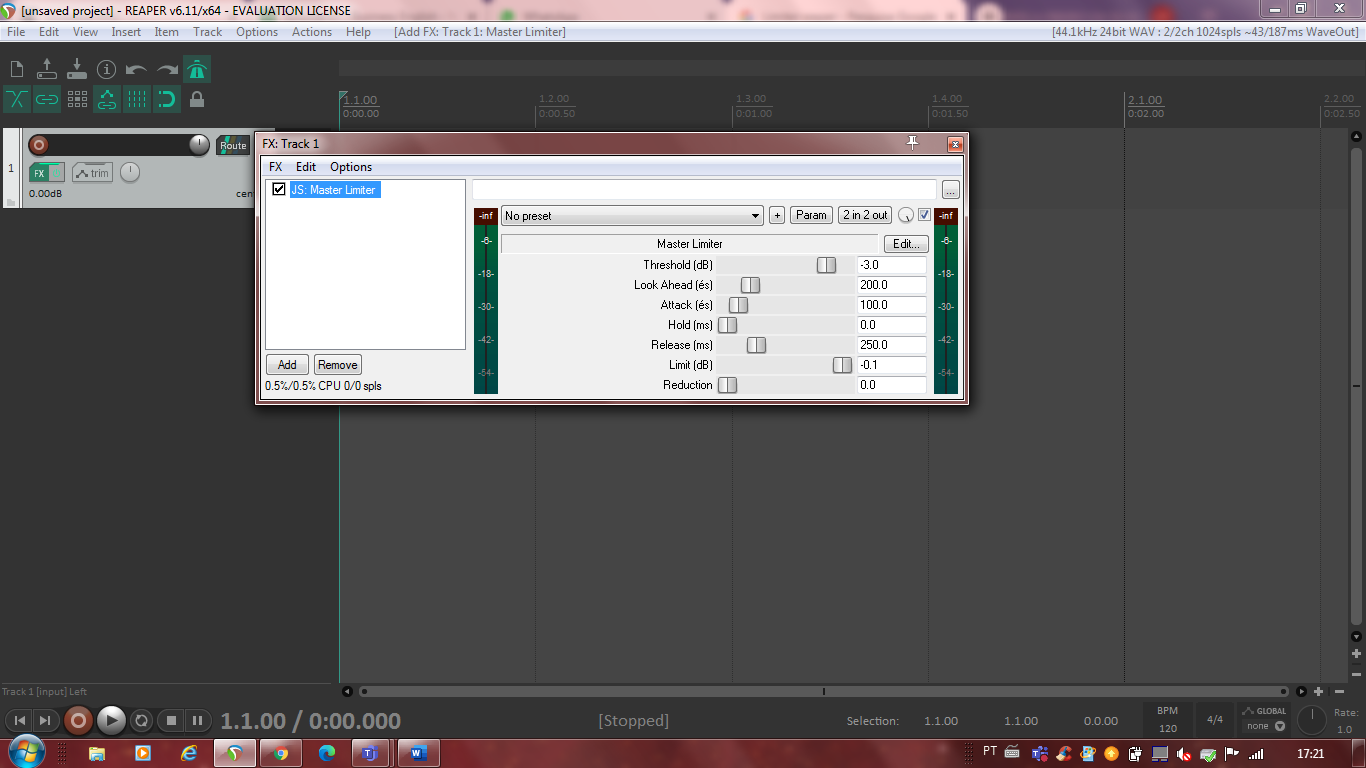Open Edit menu in FX window
The image size is (1366, 768).
click(x=306, y=167)
